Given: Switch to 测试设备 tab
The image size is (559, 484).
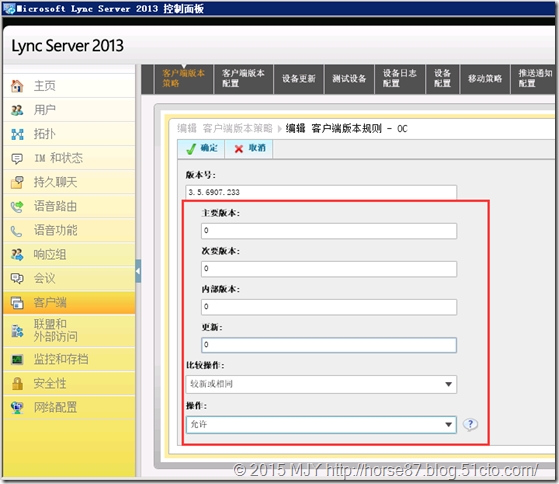Looking at the screenshot, I should 349,78.
